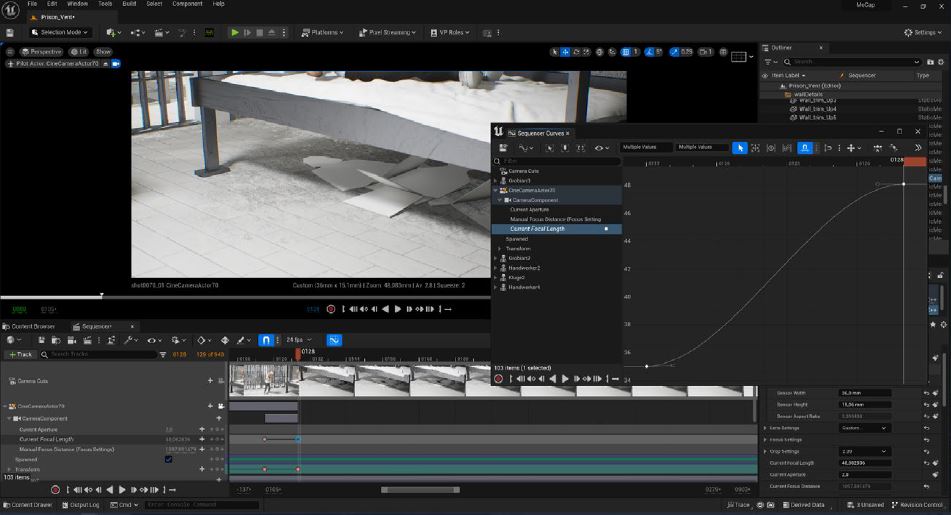Open the eye view options in Curves toolbar

tap(600, 148)
